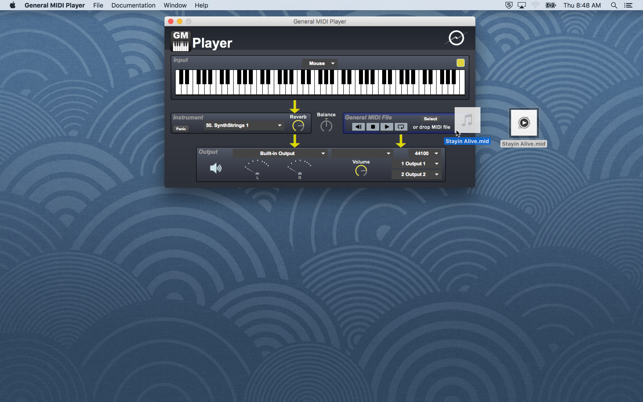Click the dragged music note file thumbnail

pyautogui.click(x=467, y=120)
